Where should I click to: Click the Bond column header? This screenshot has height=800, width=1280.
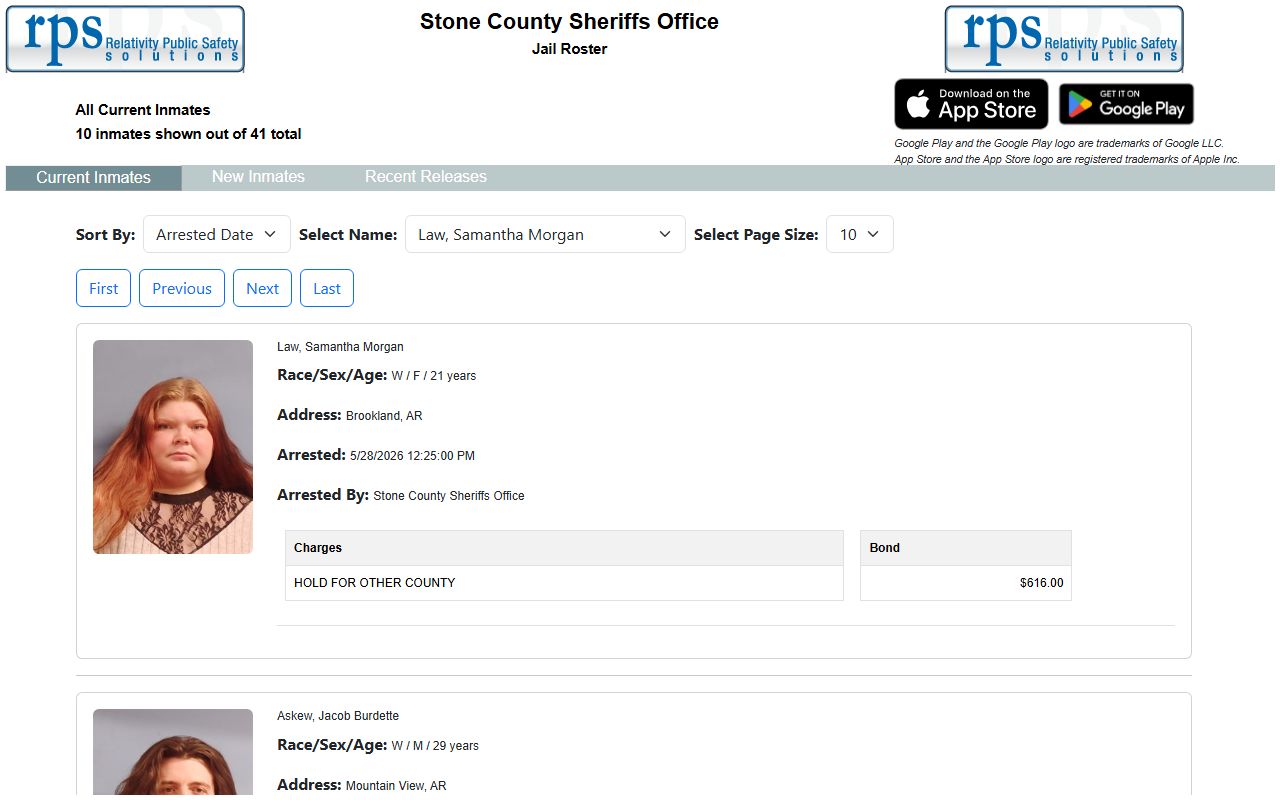pos(965,548)
